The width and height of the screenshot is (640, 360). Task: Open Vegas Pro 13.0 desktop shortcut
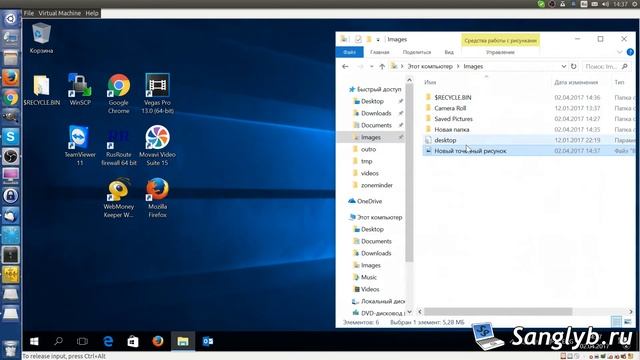click(x=157, y=94)
